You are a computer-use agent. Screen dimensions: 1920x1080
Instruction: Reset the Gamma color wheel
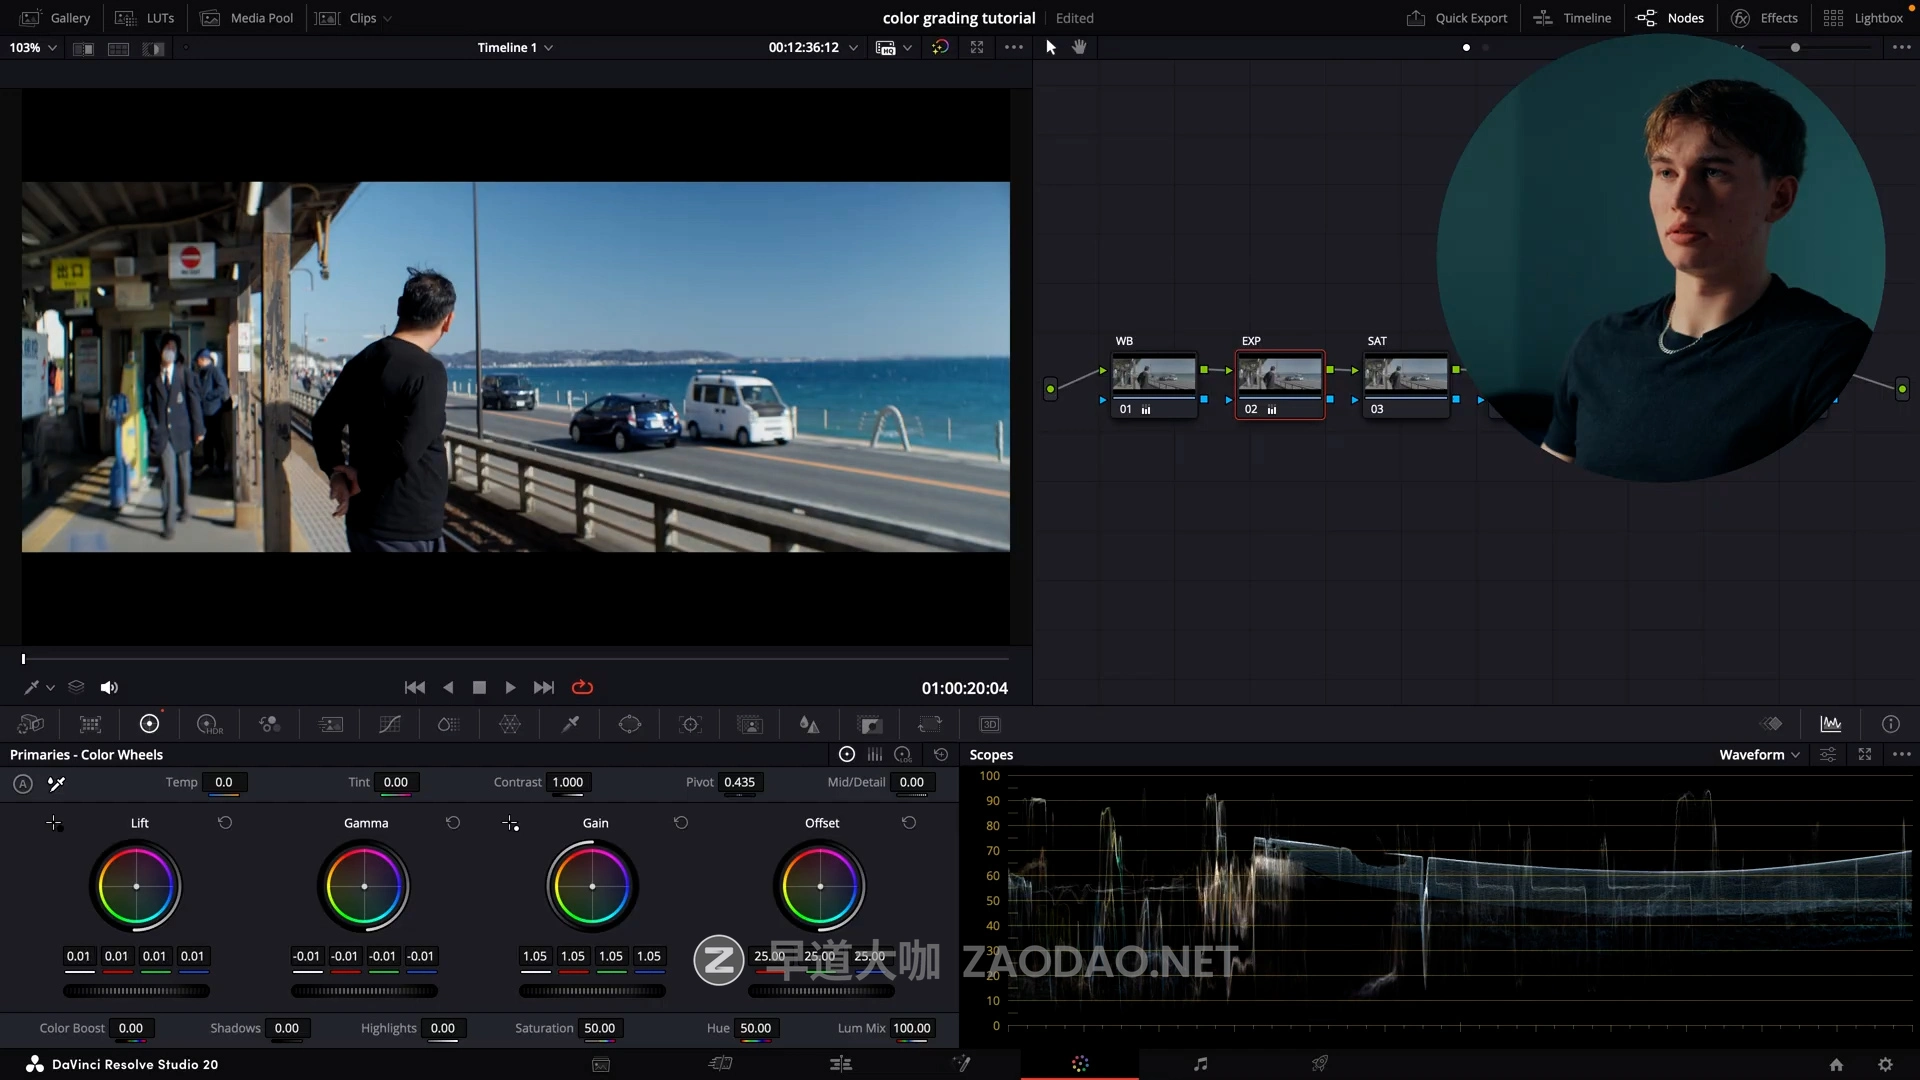(453, 822)
